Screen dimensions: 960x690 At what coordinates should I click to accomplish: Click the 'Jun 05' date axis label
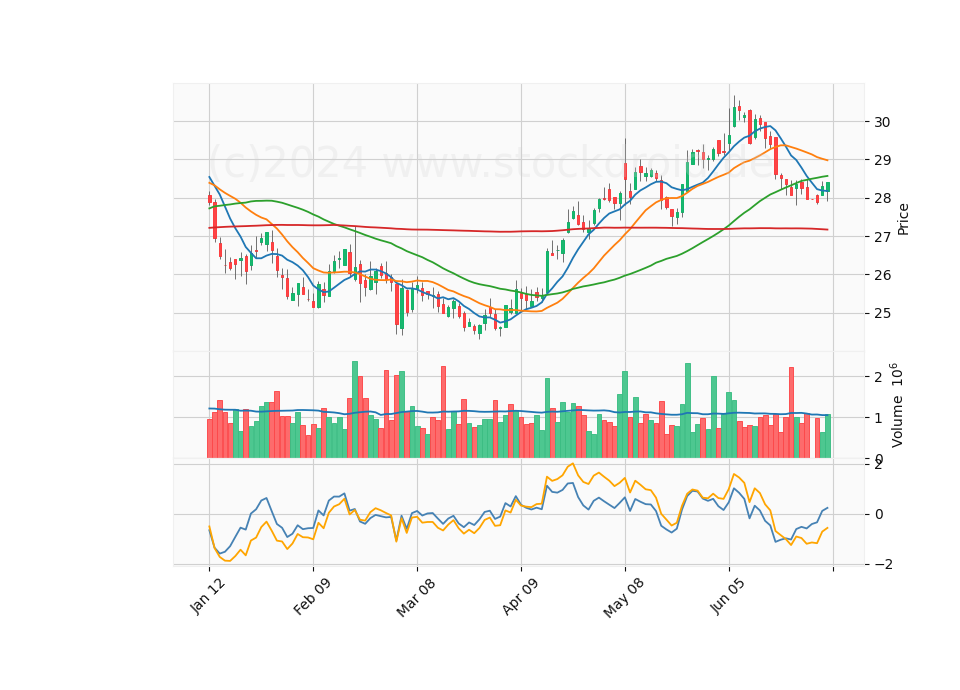tap(728, 596)
